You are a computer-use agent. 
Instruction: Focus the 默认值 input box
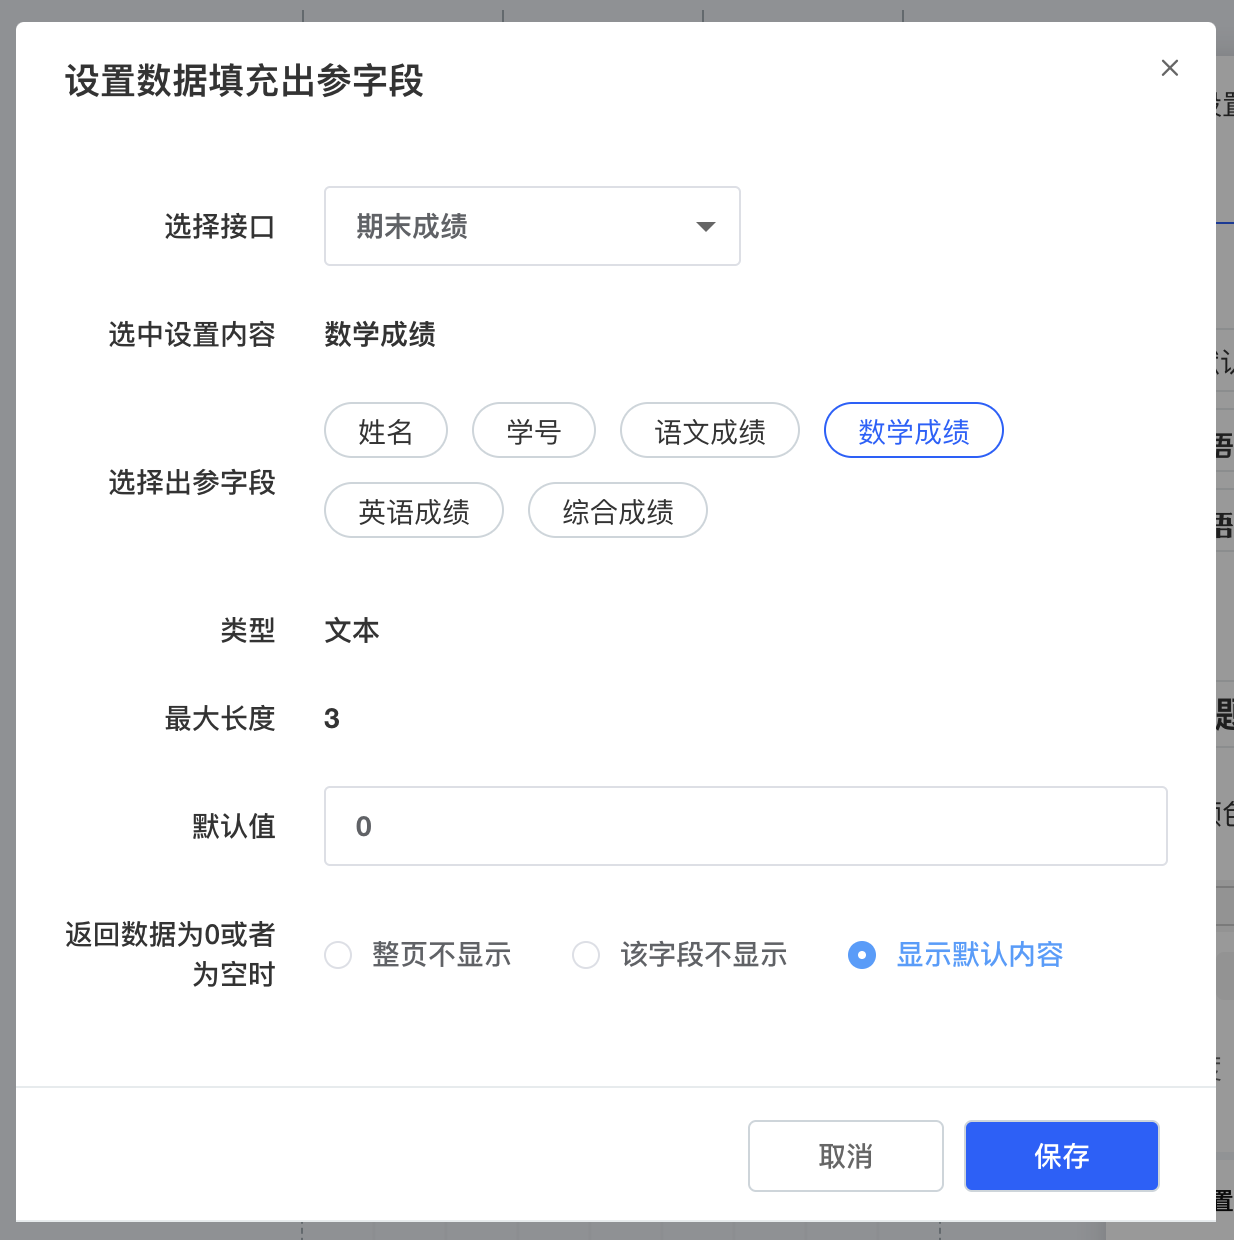coord(745,826)
